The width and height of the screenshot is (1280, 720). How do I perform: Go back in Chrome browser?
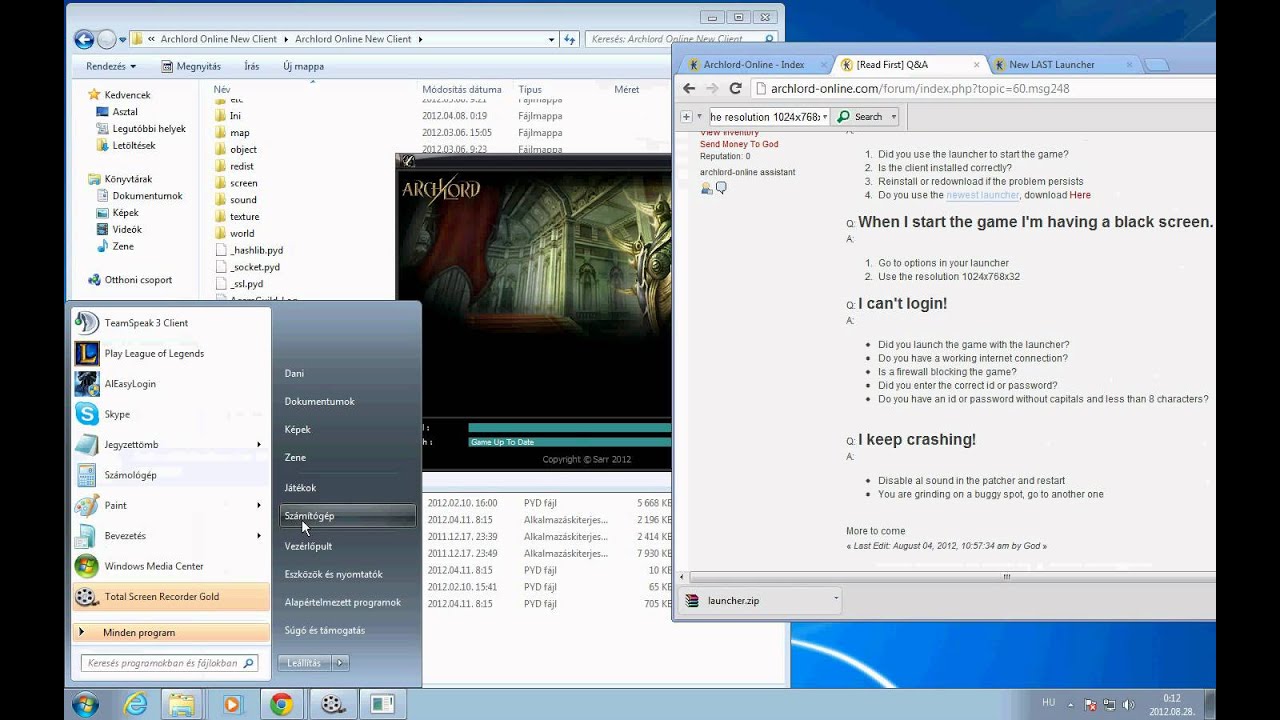689,88
